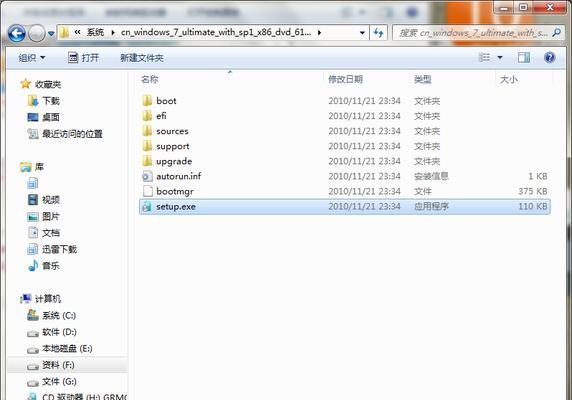Open the help question mark icon
This screenshot has height=400, width=572.
(x=549, y=57)
